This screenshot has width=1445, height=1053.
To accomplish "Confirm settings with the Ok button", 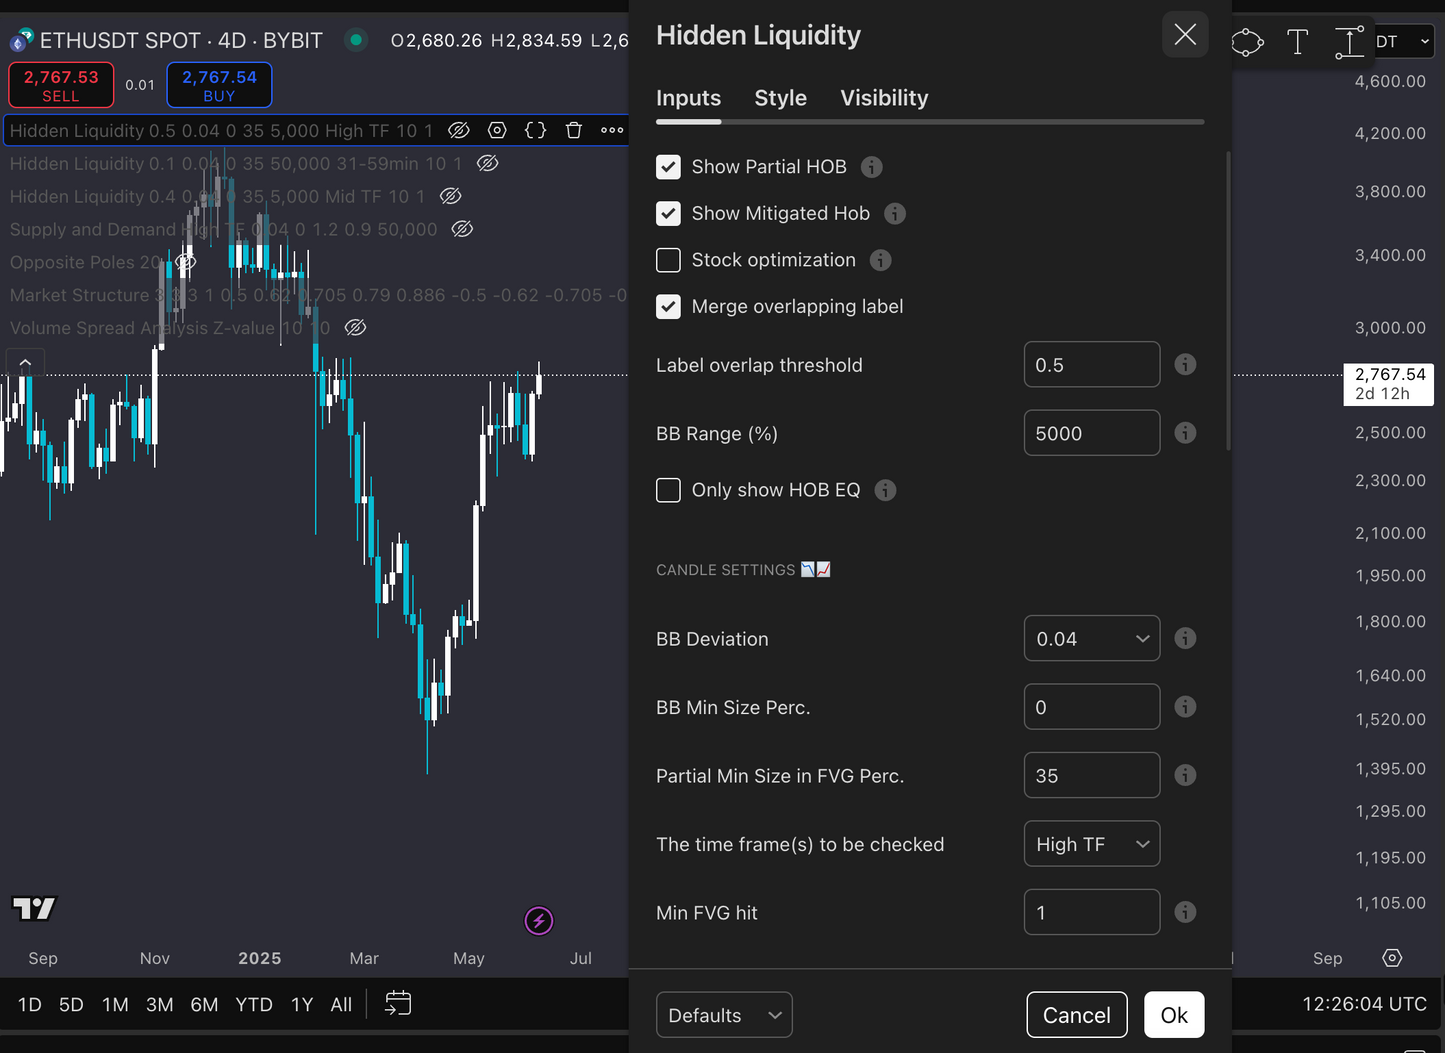I will [x=1174, y=1014].
